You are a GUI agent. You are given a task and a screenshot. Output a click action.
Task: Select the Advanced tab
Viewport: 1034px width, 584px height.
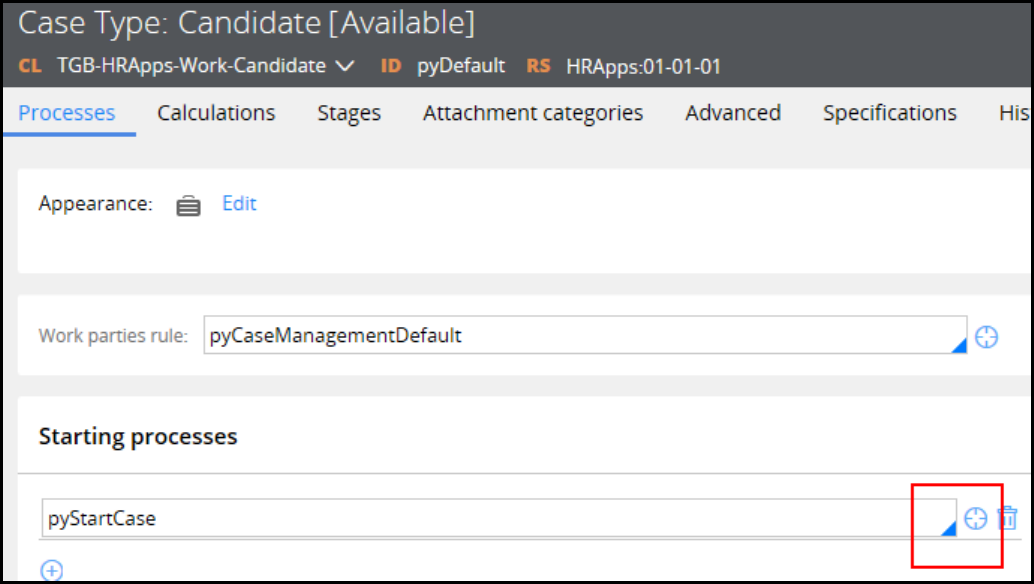tap(733, 113)
